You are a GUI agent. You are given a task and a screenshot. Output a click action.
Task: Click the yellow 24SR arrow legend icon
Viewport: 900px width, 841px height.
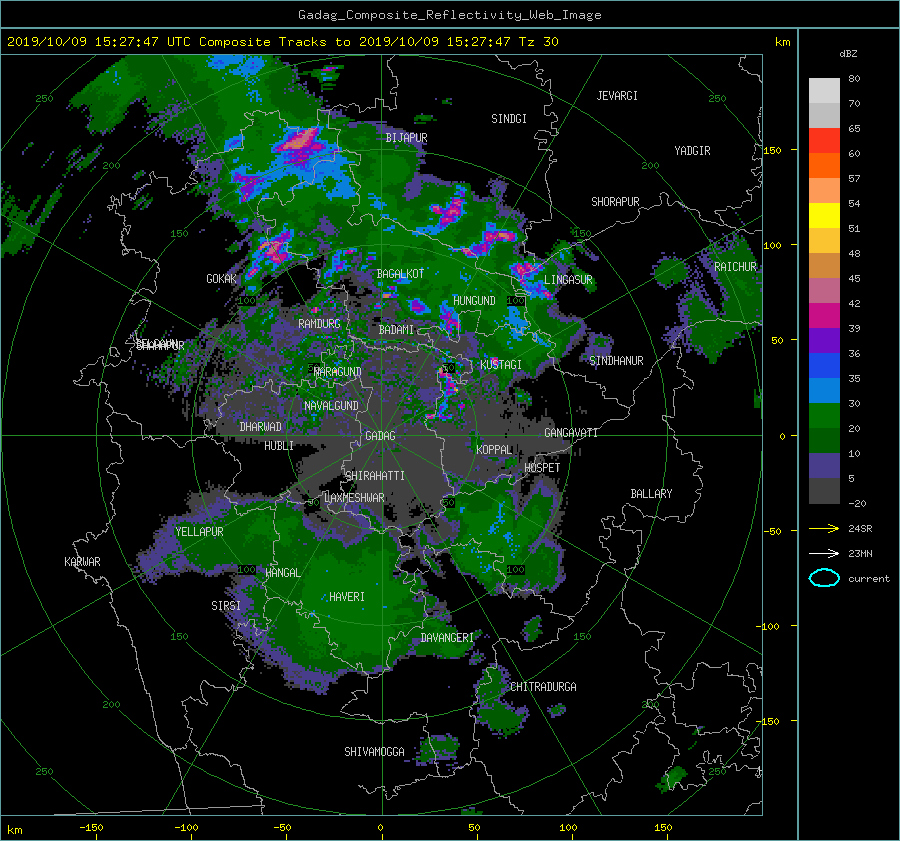coord(824,528)
